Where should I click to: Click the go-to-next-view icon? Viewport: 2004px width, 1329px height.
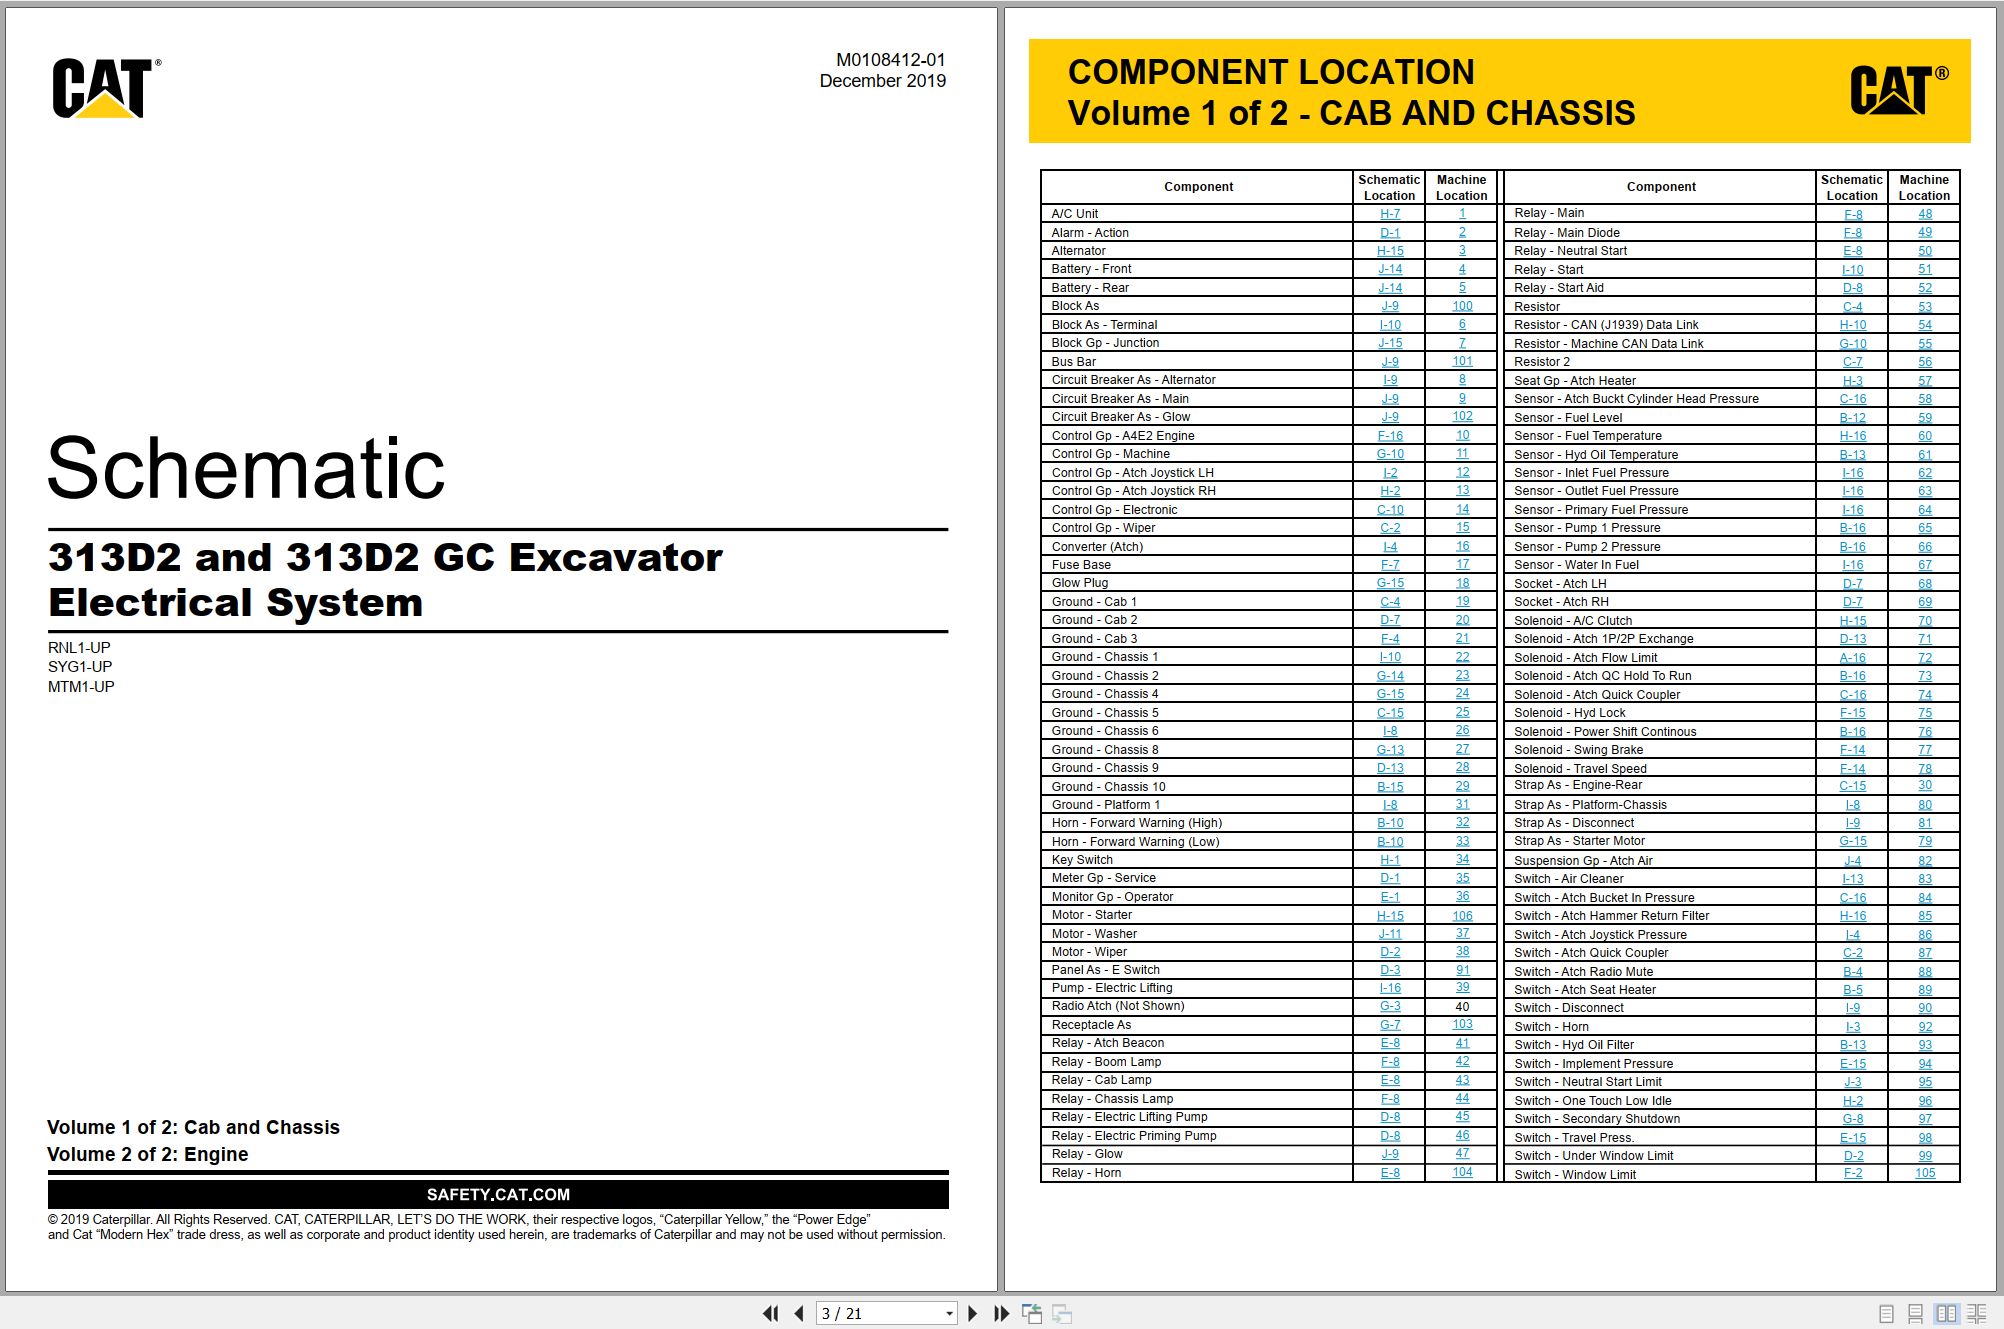click(1062, 1313)
